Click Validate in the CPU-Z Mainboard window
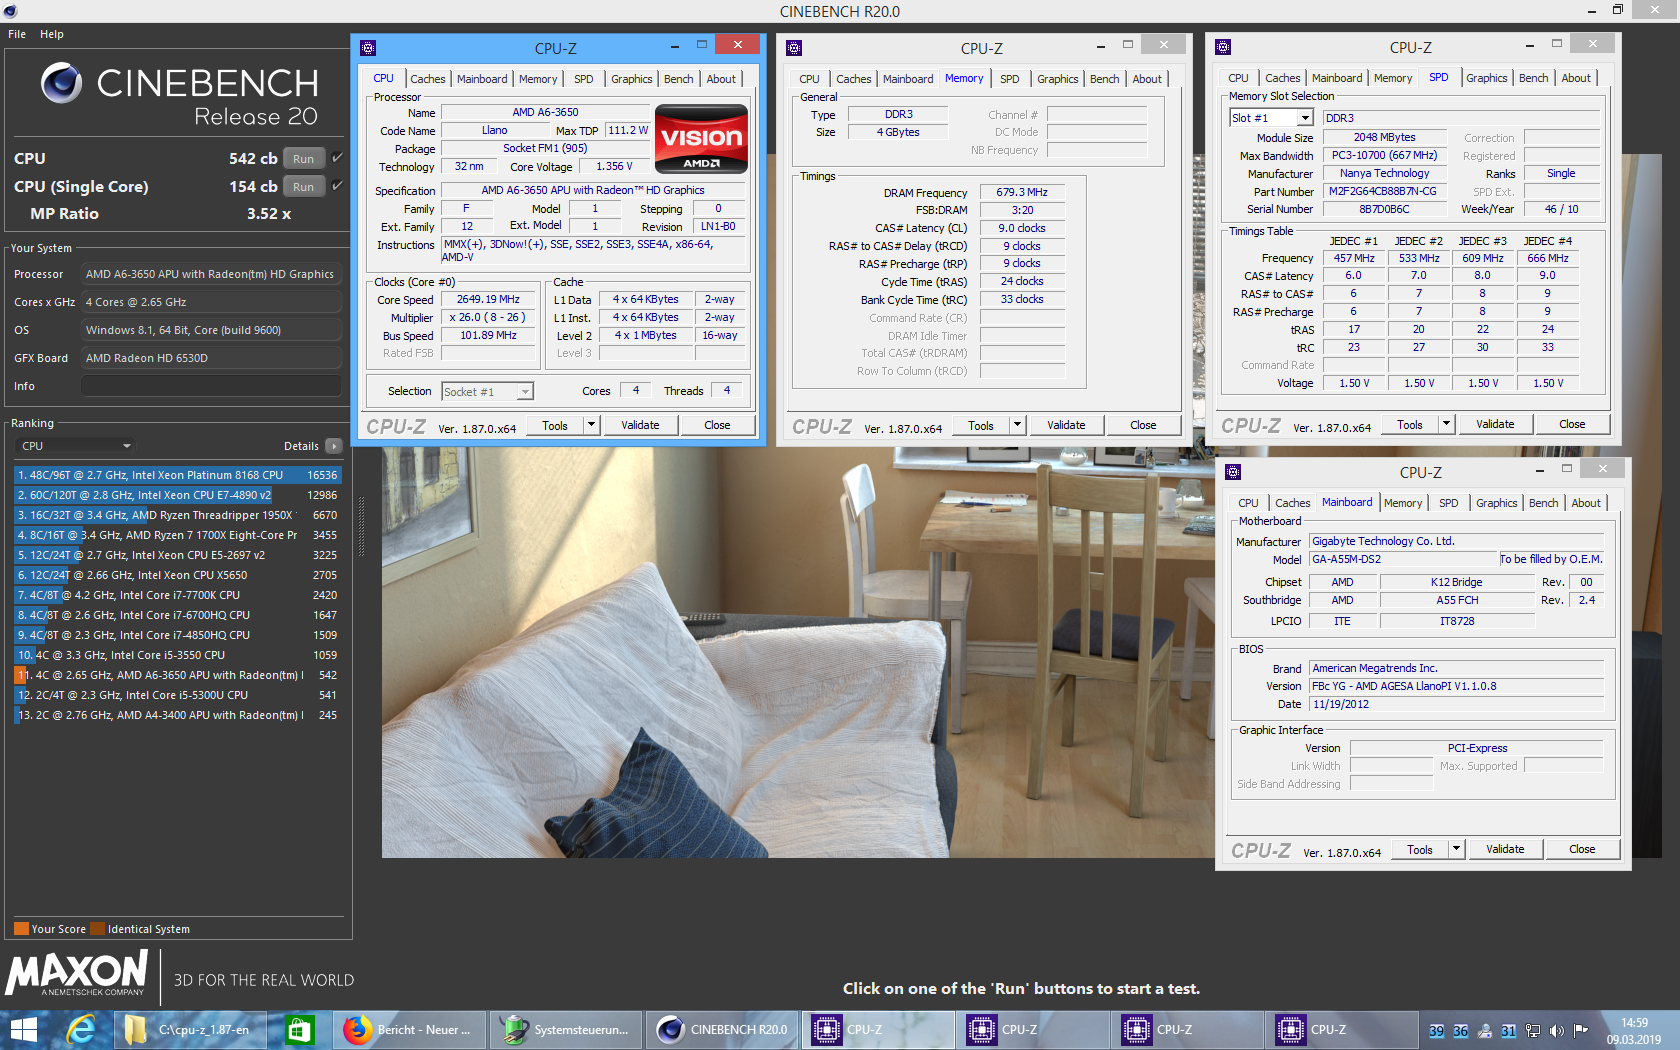This screenshot has height=1050, width=1680. tap(1505, 849)
